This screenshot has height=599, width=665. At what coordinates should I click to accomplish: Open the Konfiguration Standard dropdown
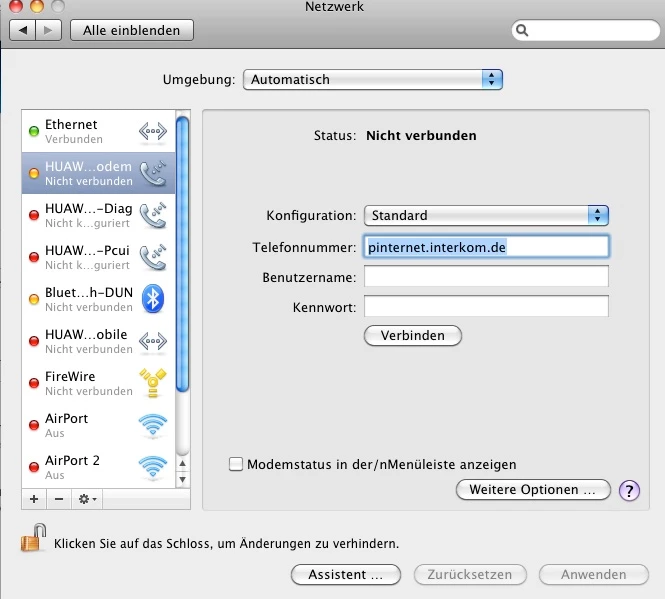pos(486,215)
